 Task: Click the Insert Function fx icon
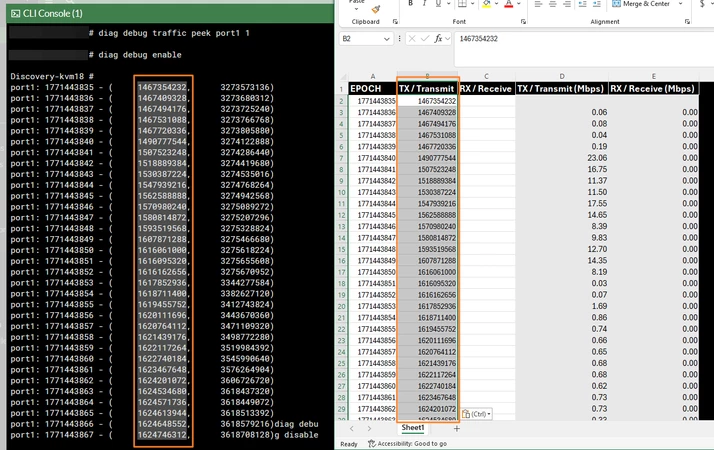439,39
